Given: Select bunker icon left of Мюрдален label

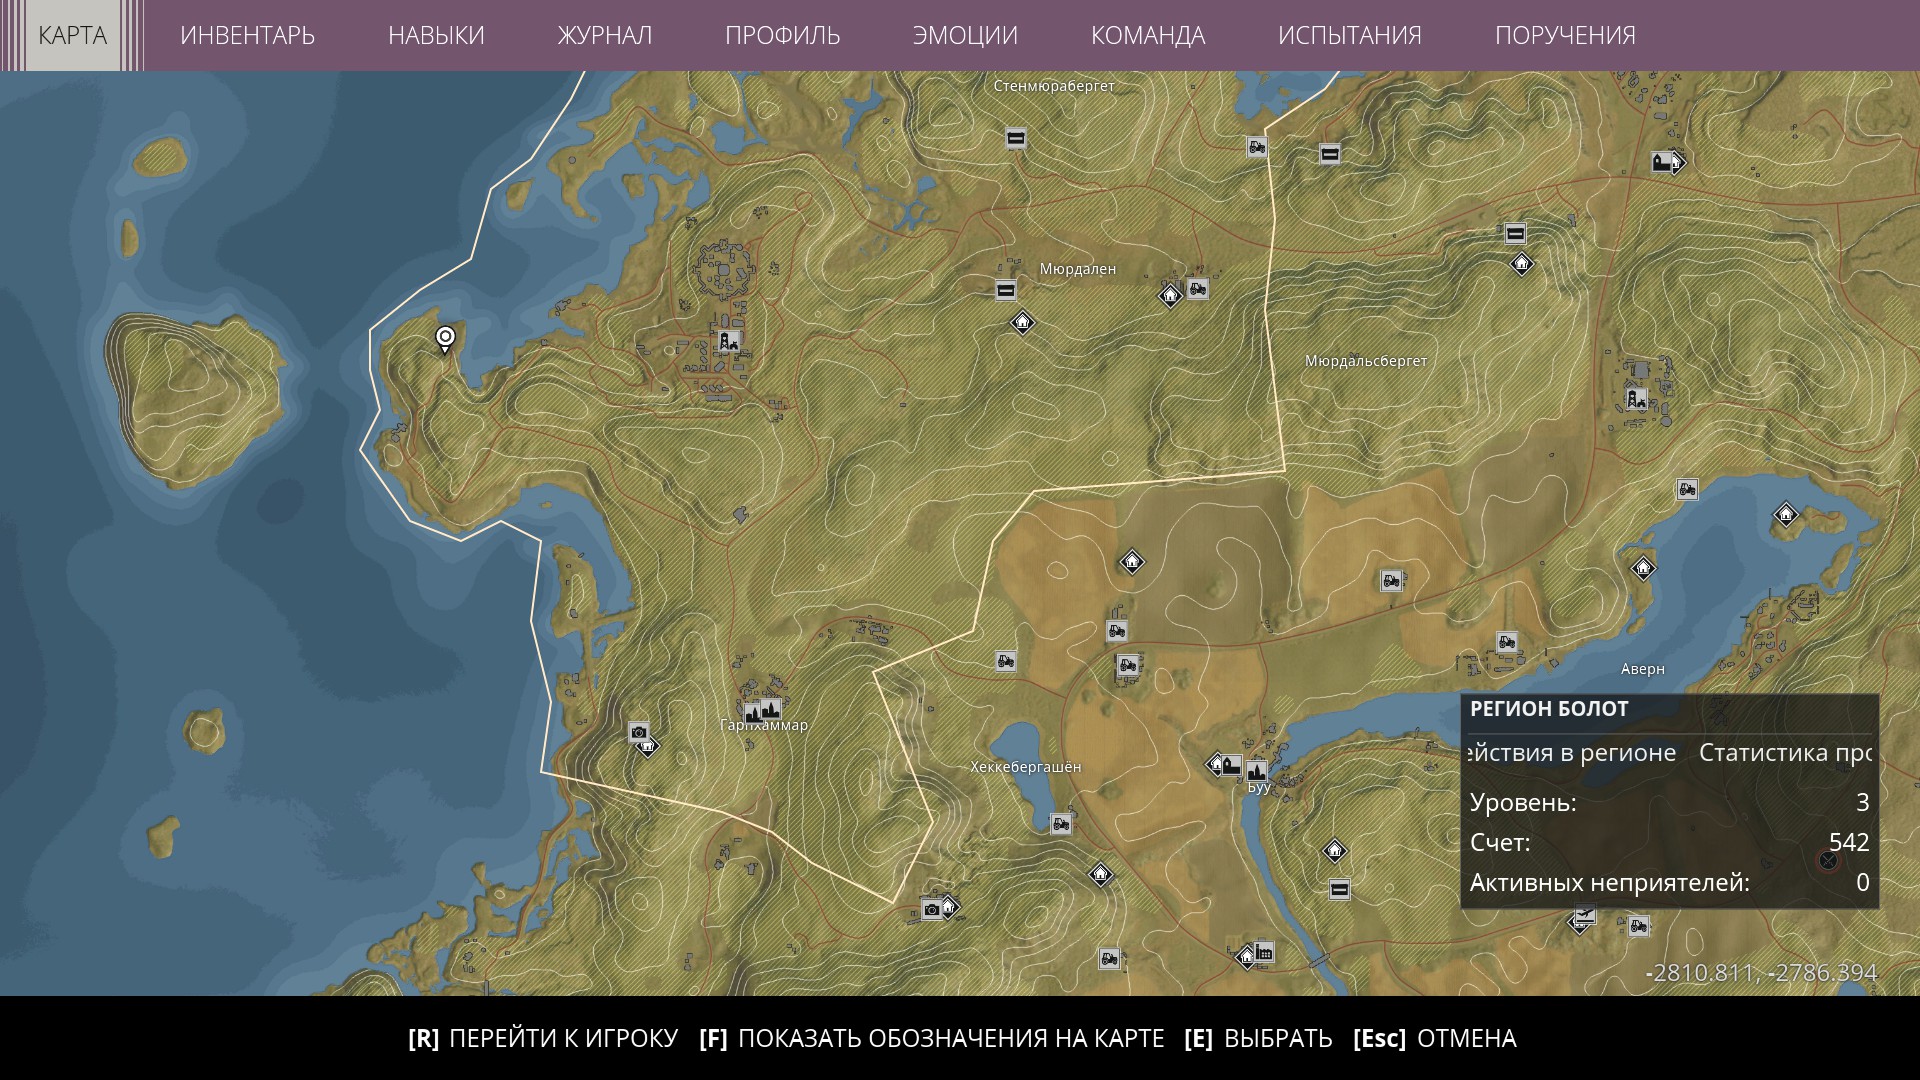Looking at the screenshot, I should tap(1006, 291).
